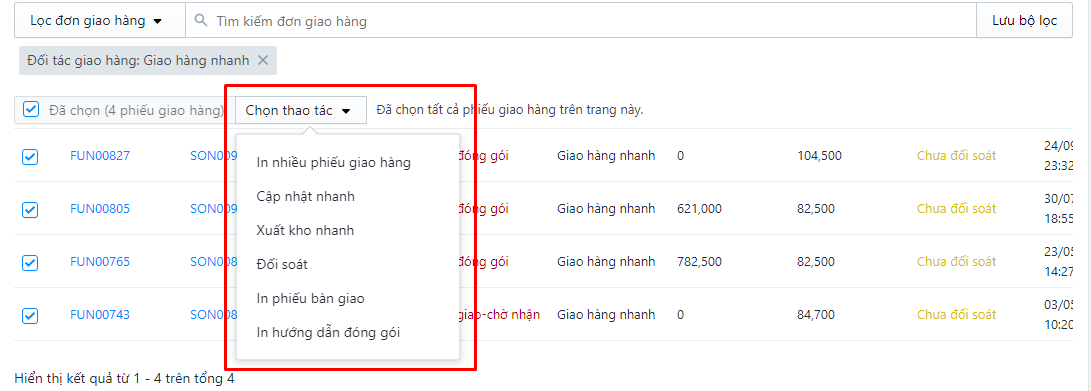Open delivery slip FUN00765
Image resolution: width=1091 pixels, height=391 pixels.
[99, 262]
